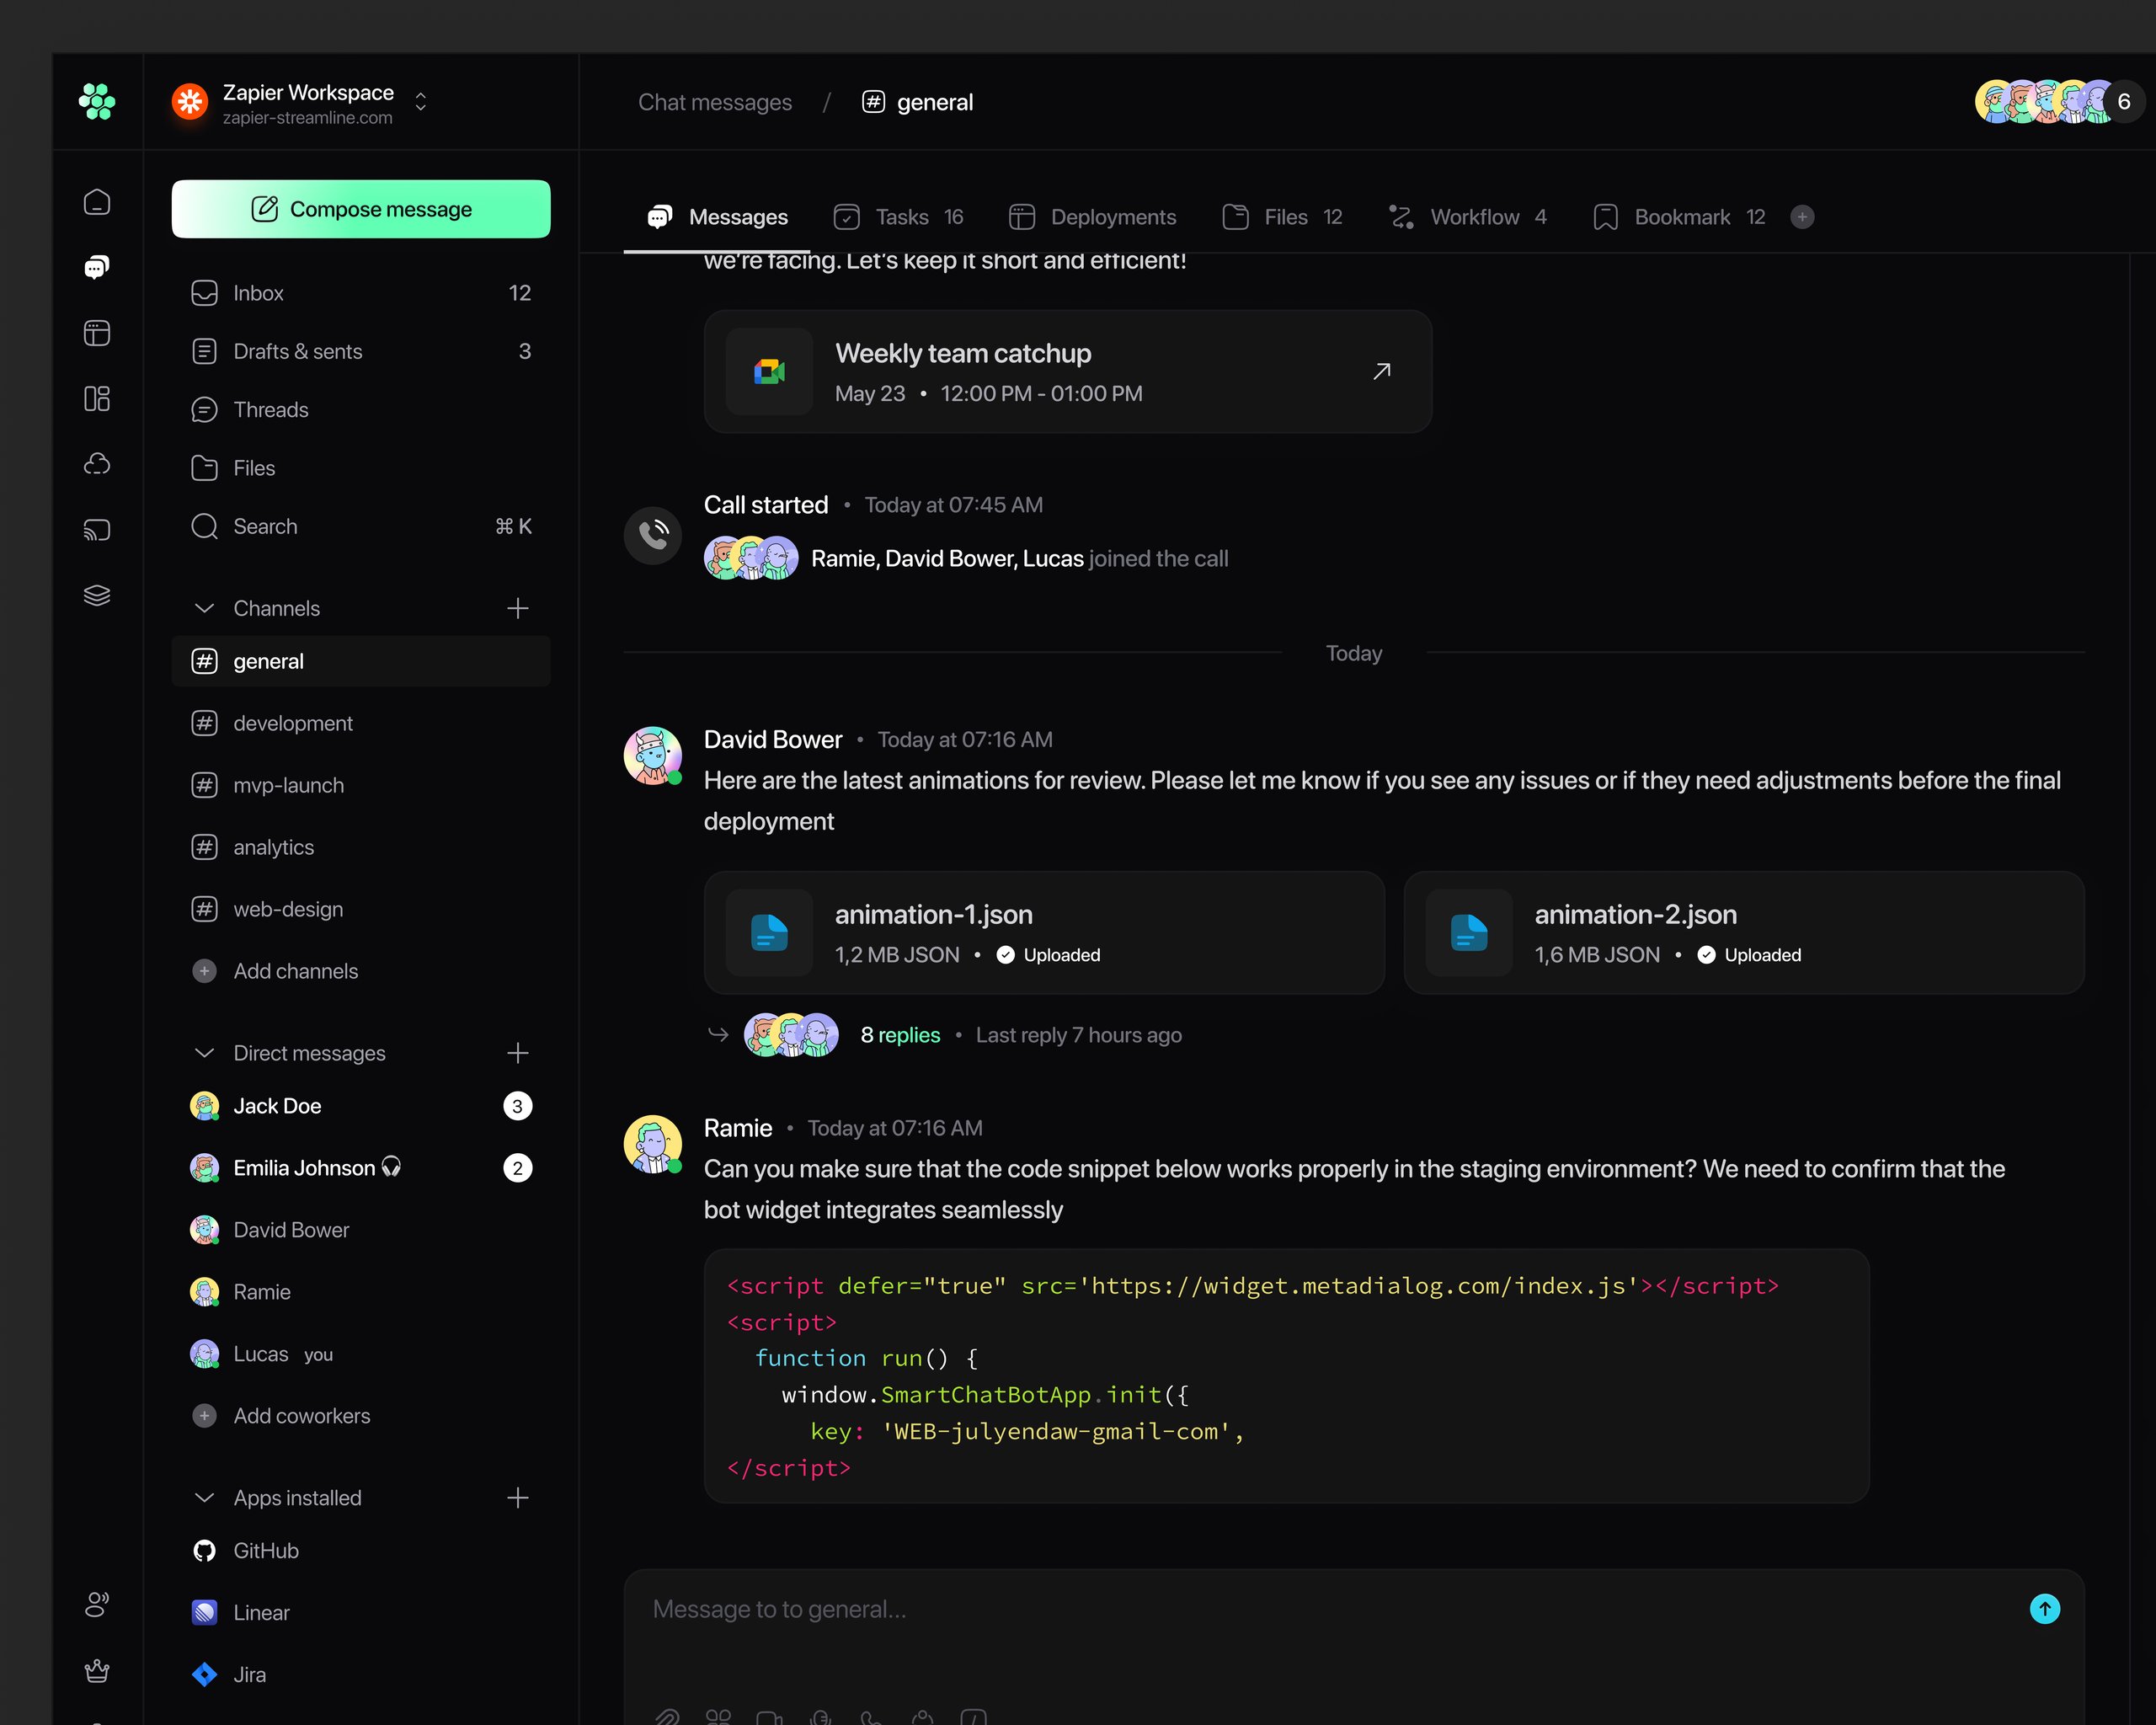Add a new tab with plus
Viewport: 2156px width, 1725px height.
[x=1802, y=217]
